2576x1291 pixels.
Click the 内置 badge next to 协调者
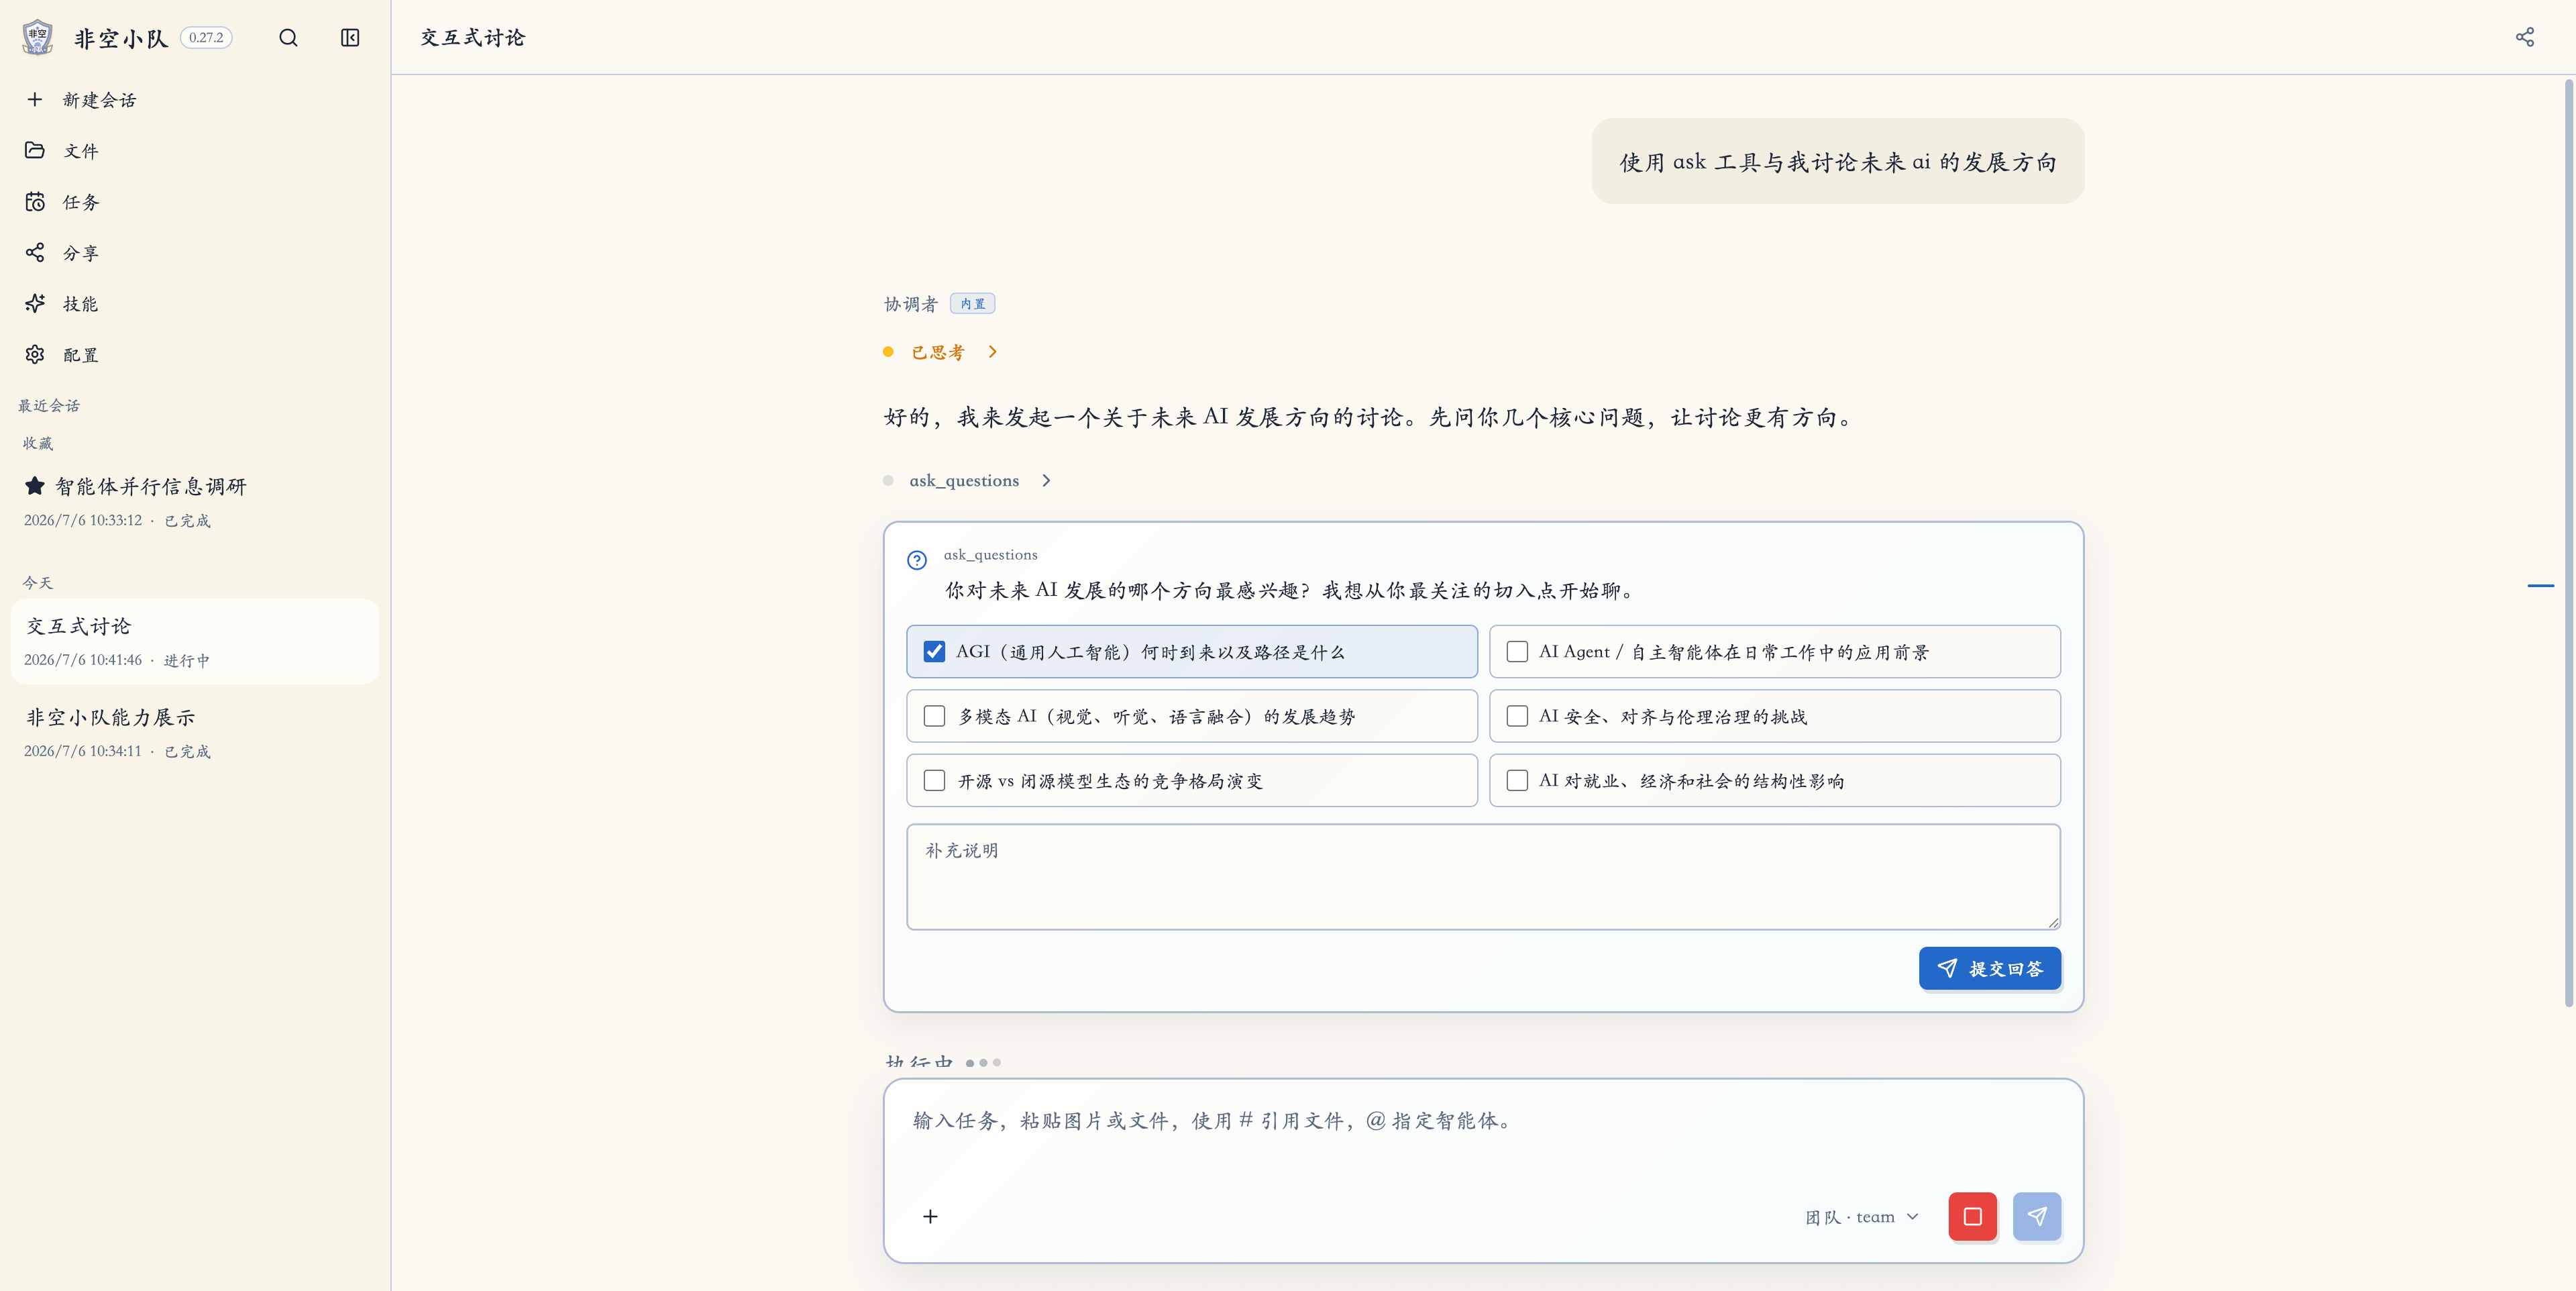(972, 304)
